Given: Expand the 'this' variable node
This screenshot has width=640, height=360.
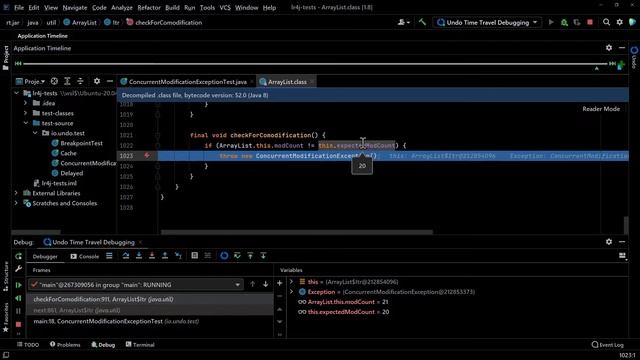Looking at the screenshot, I should coord(291,282).
